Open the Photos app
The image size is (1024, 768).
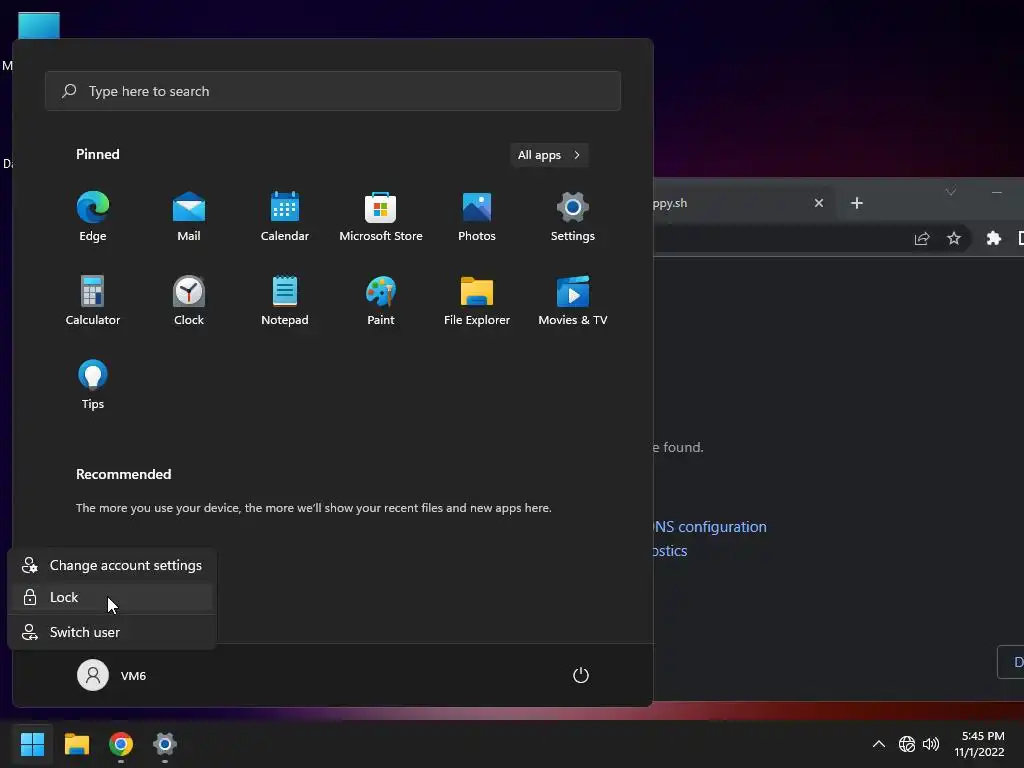click(477, 217)
